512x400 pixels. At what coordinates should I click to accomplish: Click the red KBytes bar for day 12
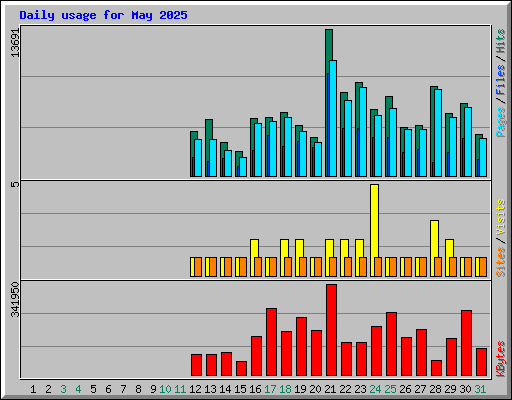[196, 365]
